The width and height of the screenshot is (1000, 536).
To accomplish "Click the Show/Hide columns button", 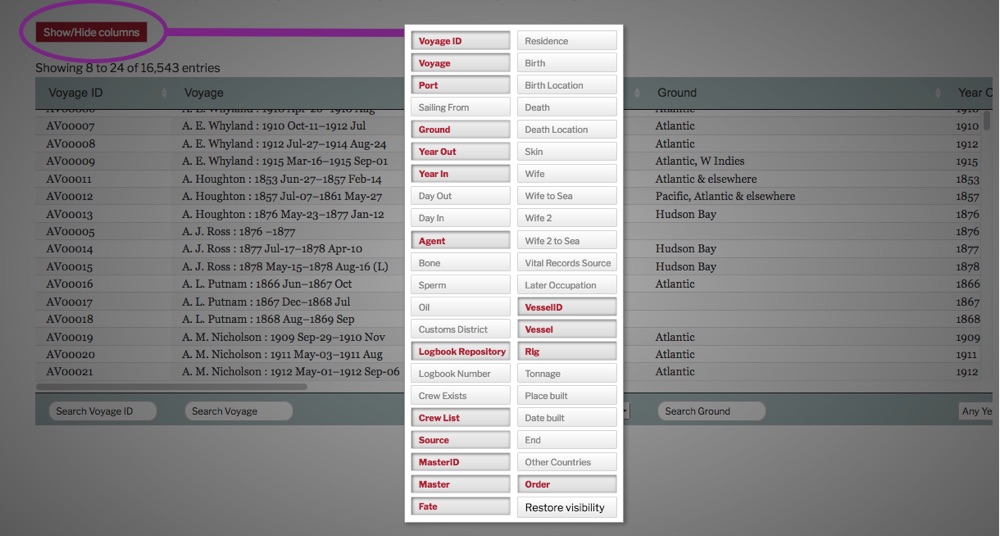I will (x=91, y=32).
